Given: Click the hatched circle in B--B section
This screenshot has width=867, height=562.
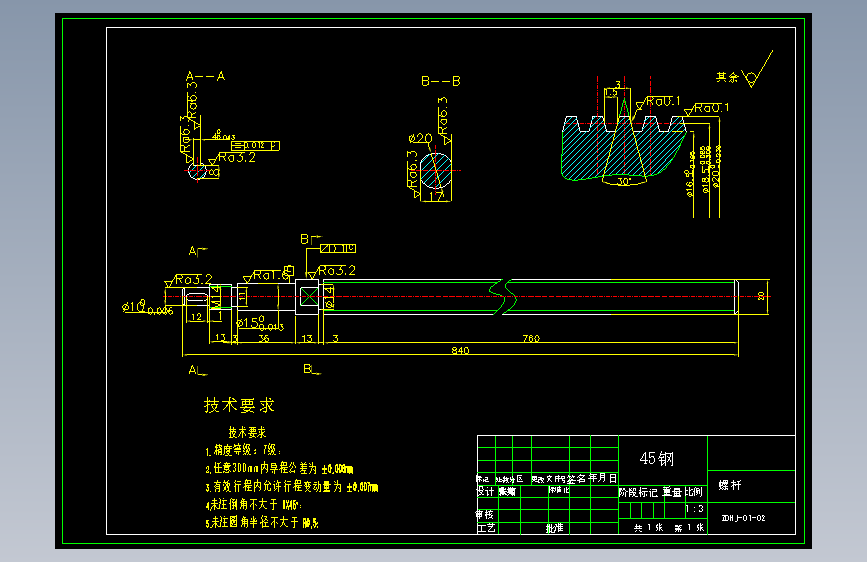Looking at the screenshot, I should pos(436,170).
